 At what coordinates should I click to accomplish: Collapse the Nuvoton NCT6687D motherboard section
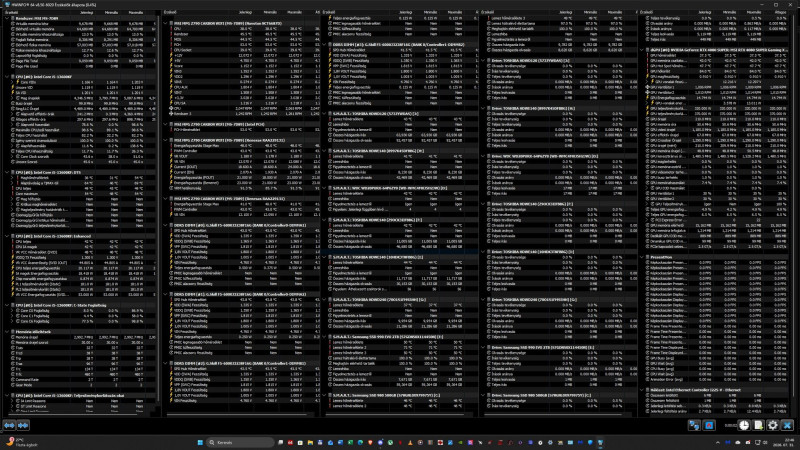(166, 23)
